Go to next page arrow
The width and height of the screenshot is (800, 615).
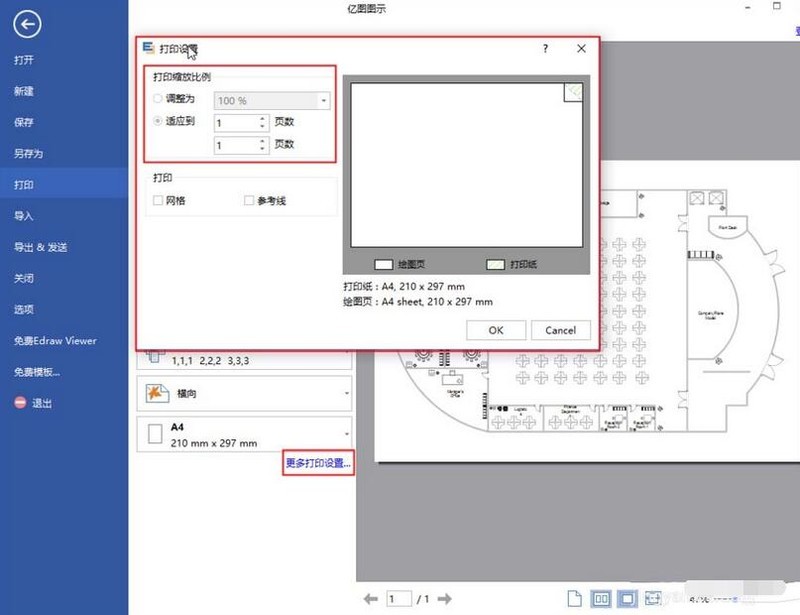coord(444,599)
